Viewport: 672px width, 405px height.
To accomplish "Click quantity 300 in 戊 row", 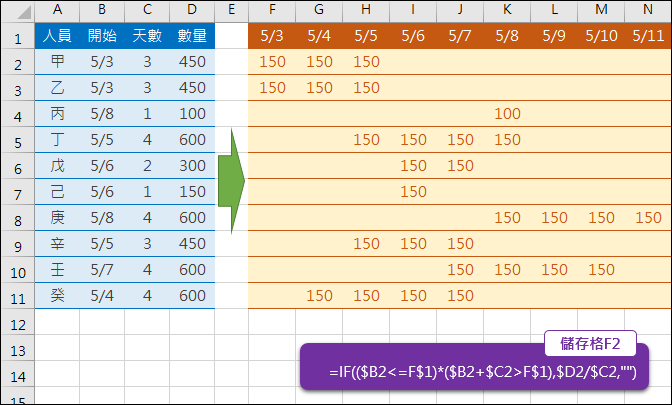I will 192,165.
